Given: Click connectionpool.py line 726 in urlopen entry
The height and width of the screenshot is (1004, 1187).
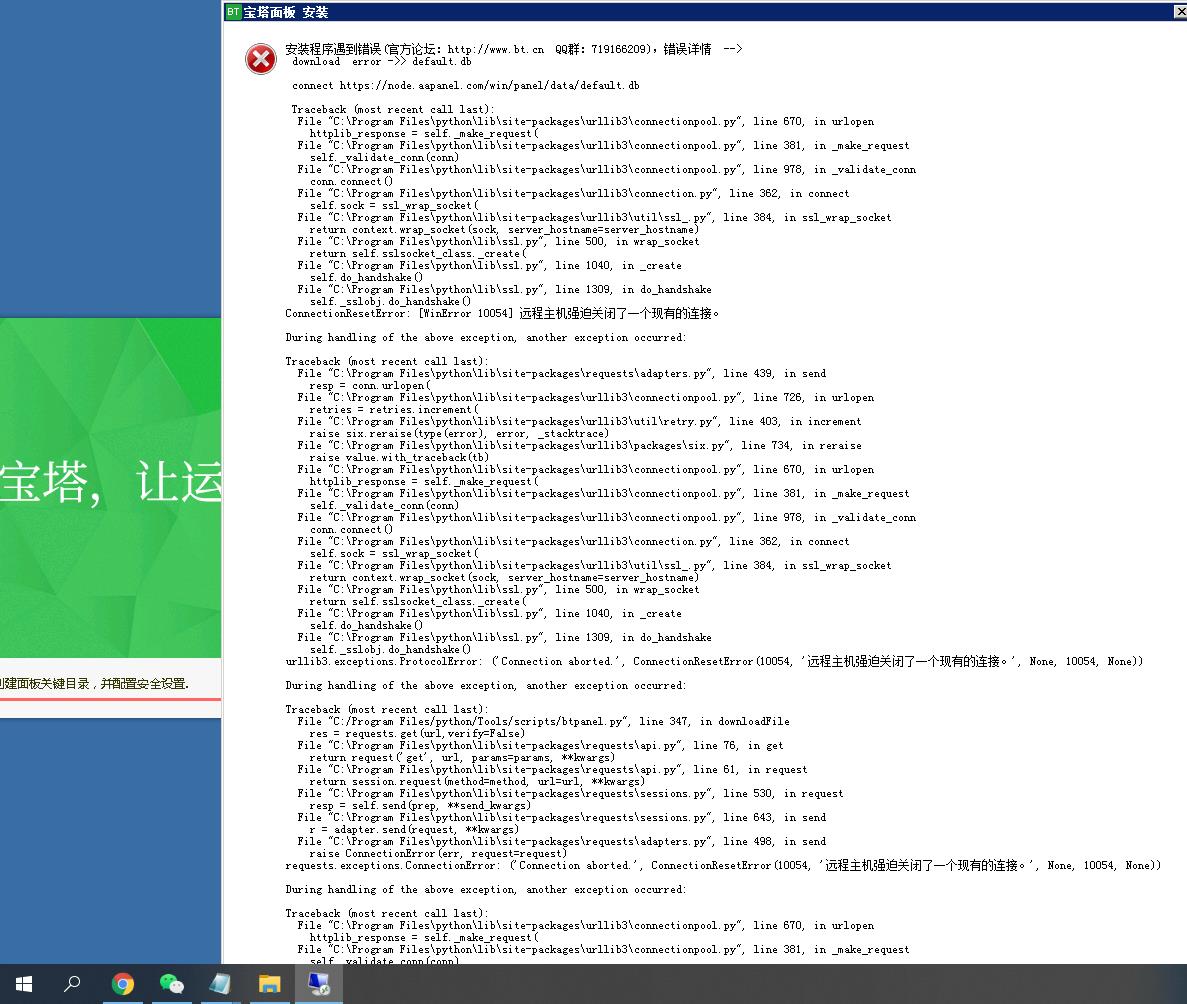Looking at the screenshot, I should [586, 398].
